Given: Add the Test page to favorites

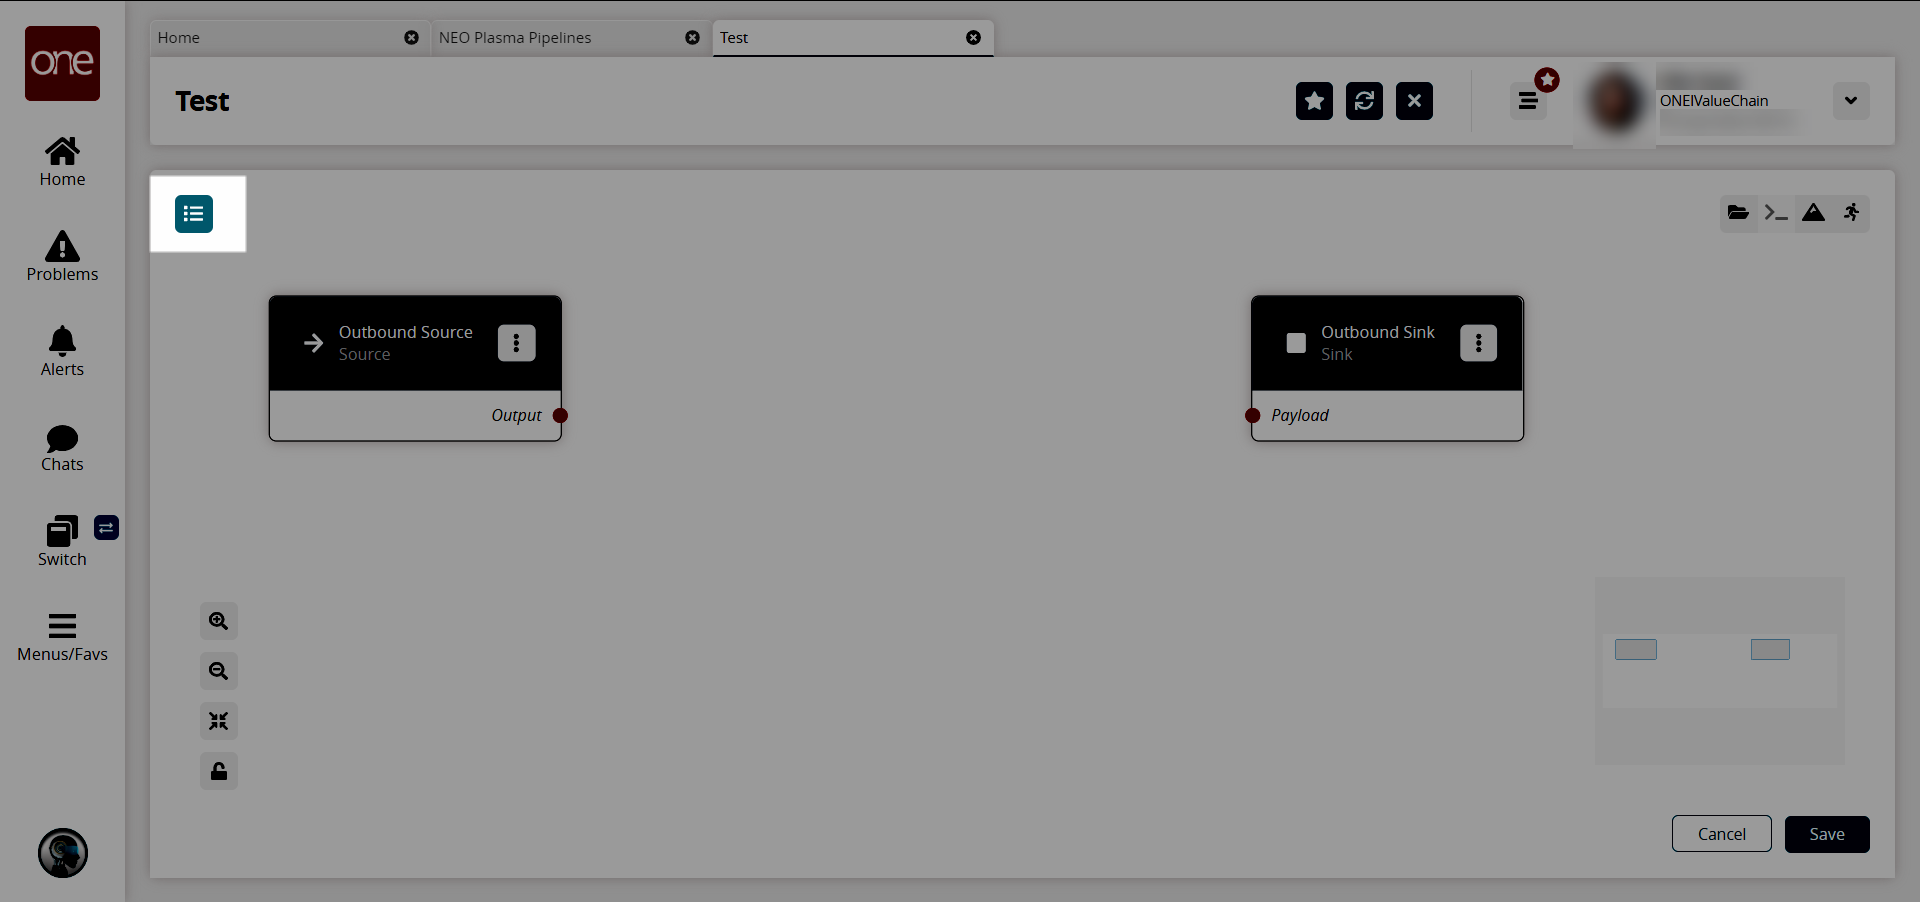Looking at the screenshot, I should 1315,101.
